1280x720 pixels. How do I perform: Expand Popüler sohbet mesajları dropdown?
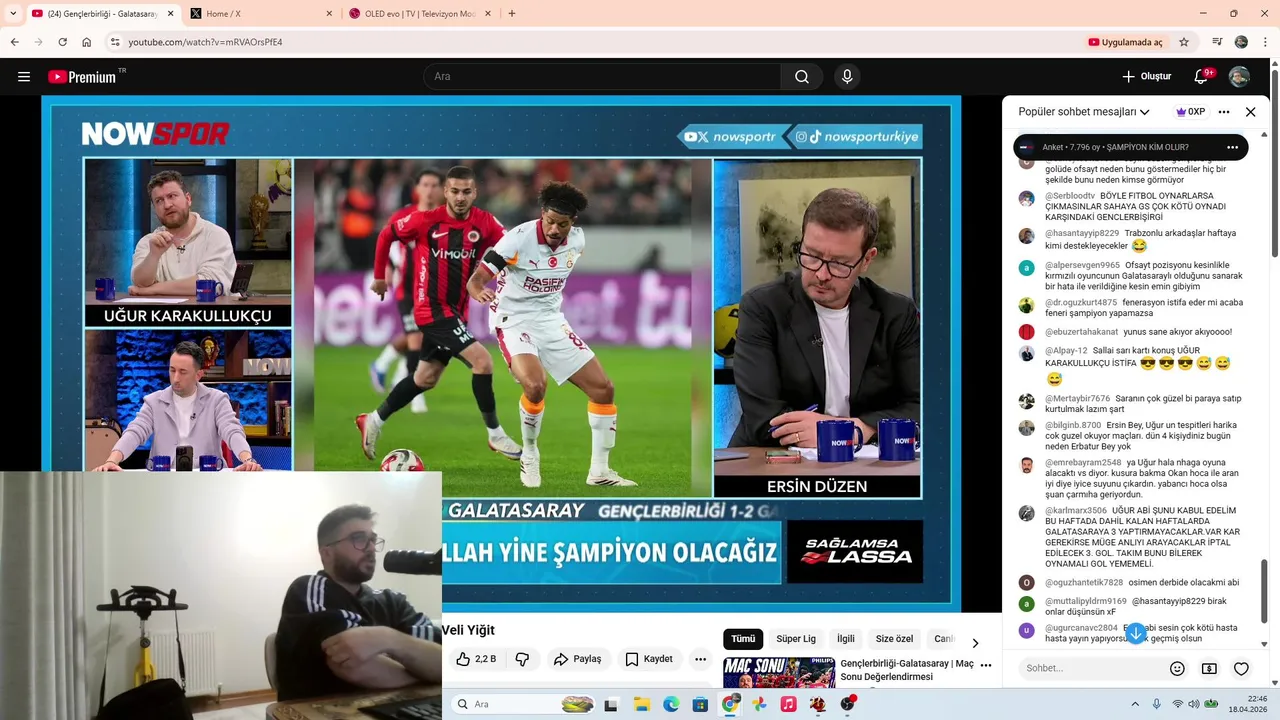1084,112
